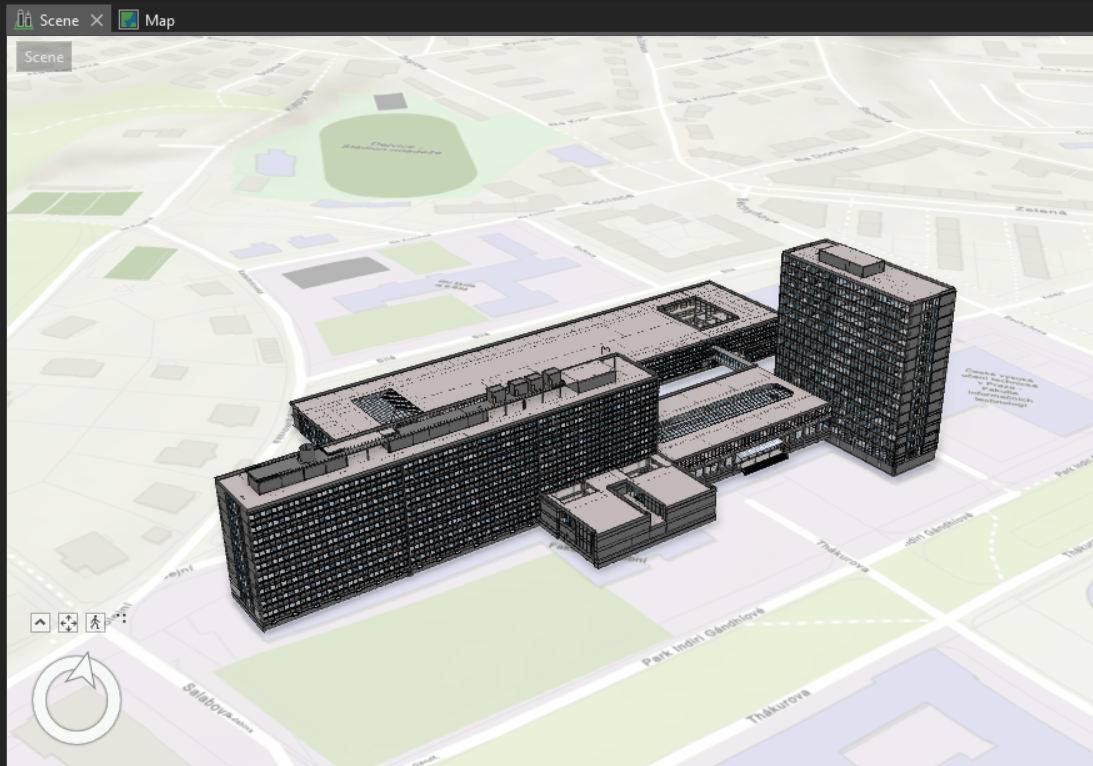Click the gray Scene label overlay

point(44,57)
